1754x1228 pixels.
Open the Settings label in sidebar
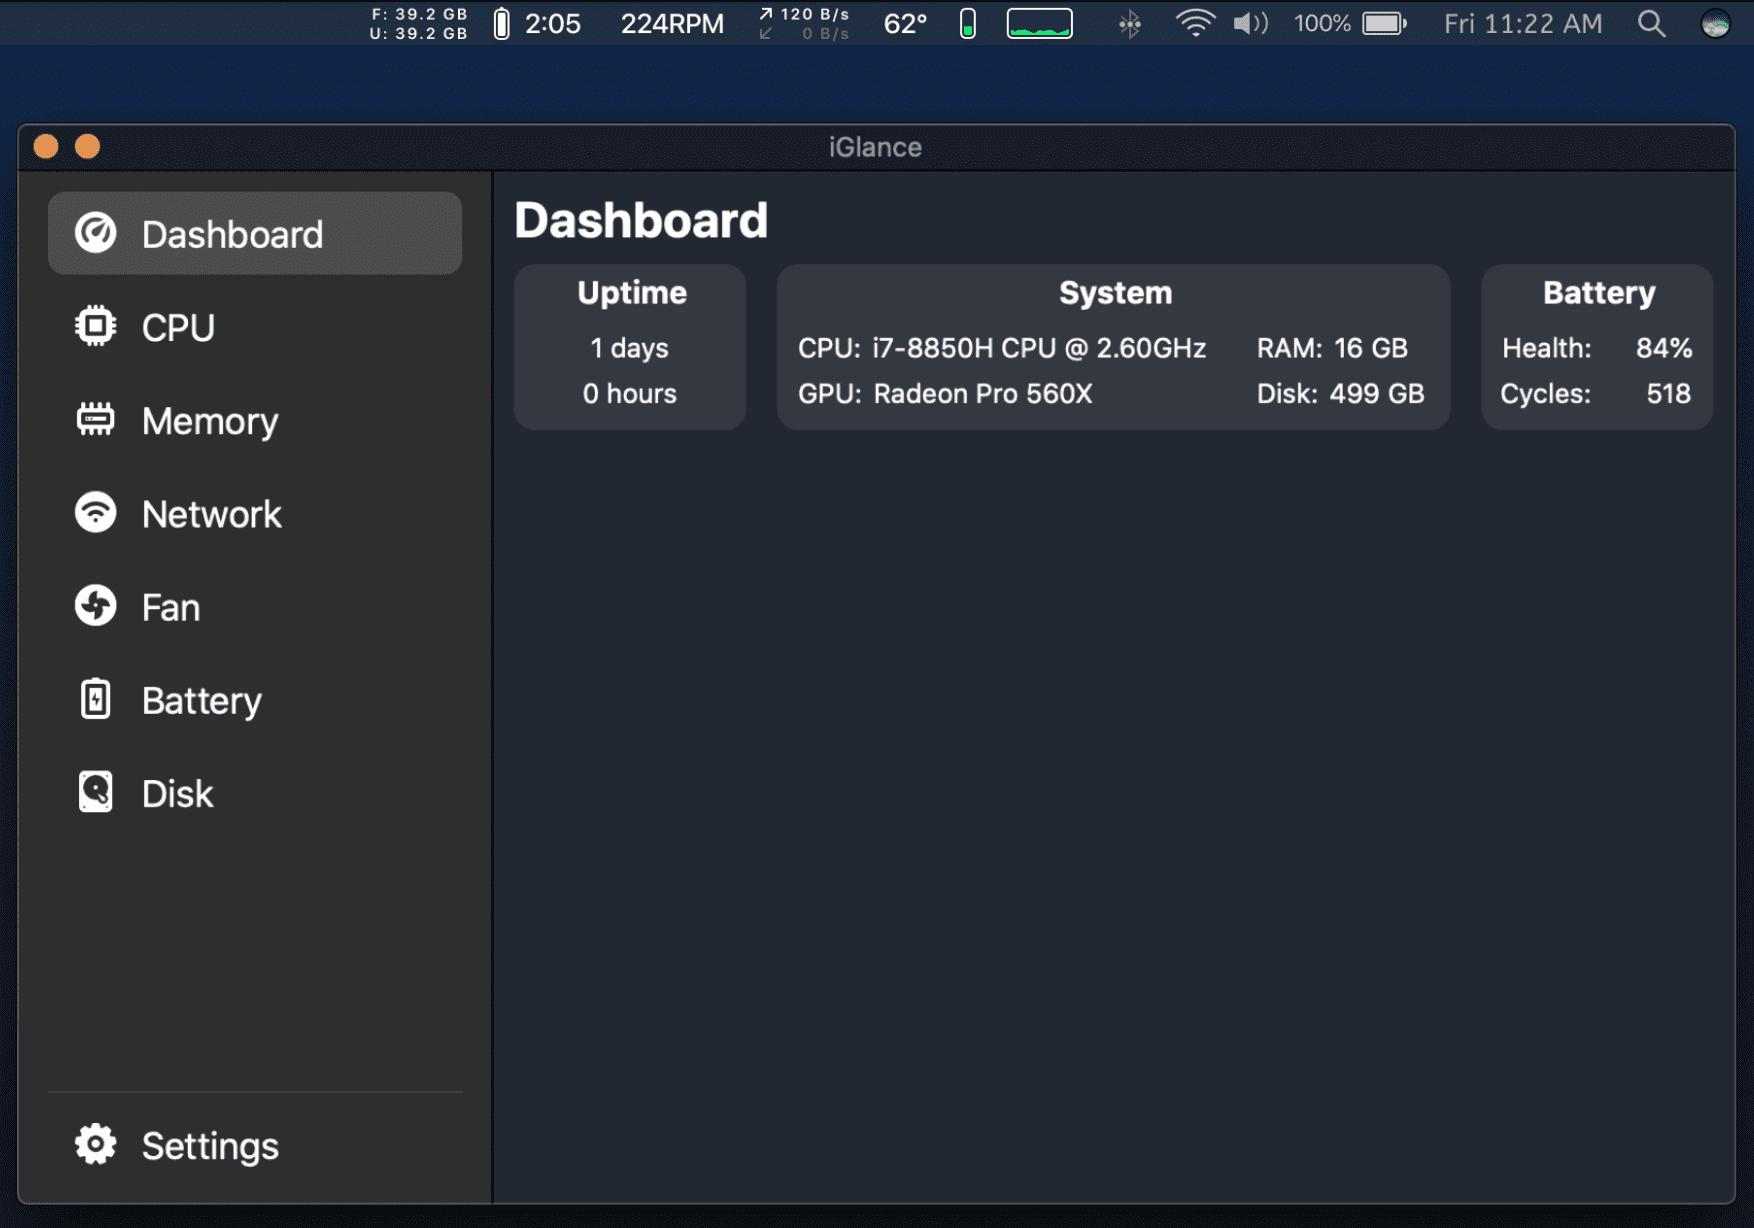click(x=210, y=1145)
